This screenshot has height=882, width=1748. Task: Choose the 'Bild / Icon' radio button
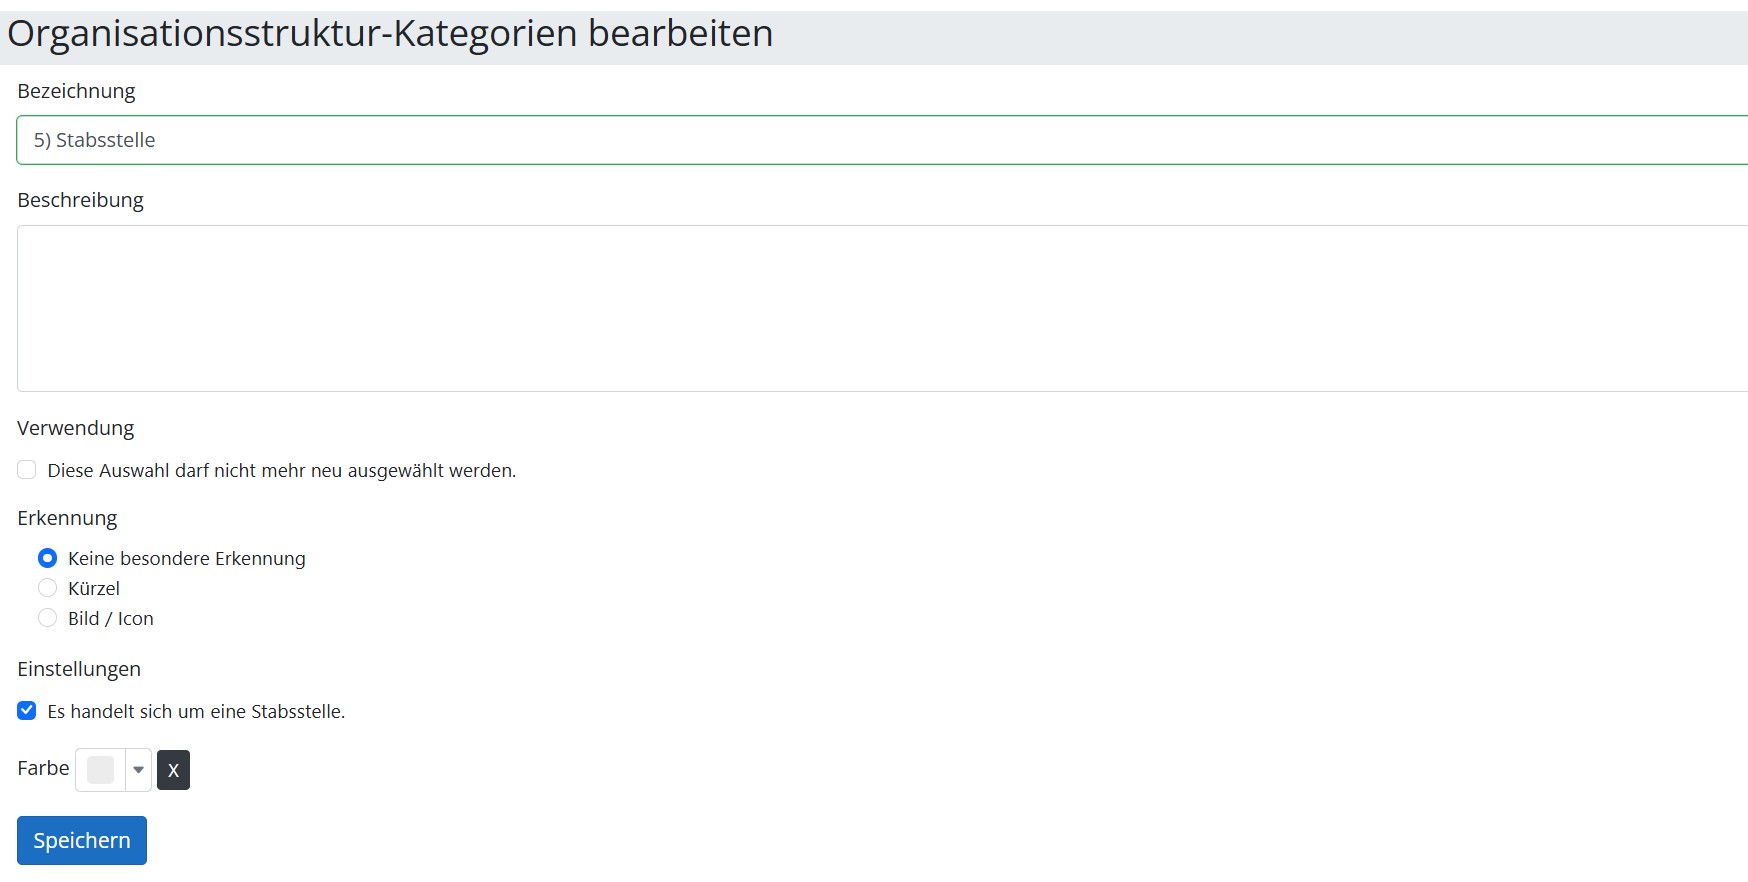click(x=47, y=618)
